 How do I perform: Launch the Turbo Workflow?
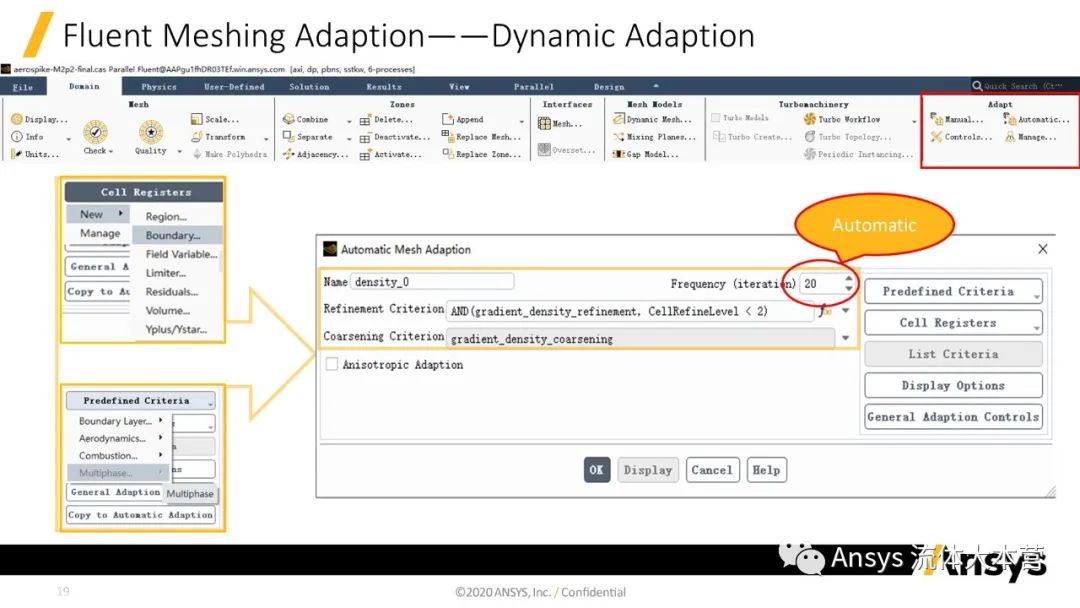pyautogui.click(x=842, y=119)
